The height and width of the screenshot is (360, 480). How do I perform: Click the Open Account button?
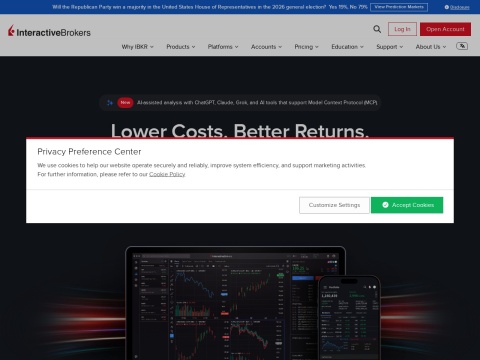click(x=445, y=29)
